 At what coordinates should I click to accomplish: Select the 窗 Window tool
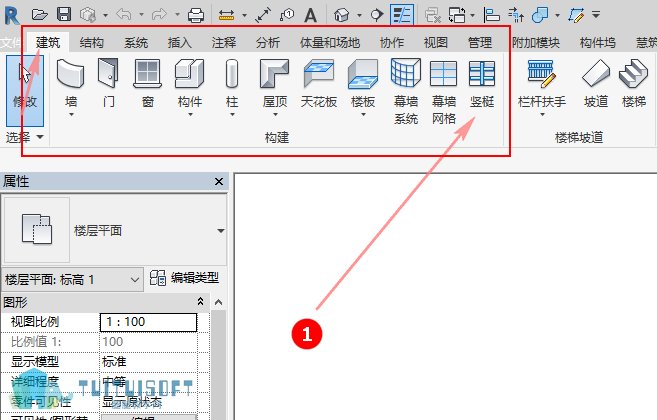click(147, 83)
